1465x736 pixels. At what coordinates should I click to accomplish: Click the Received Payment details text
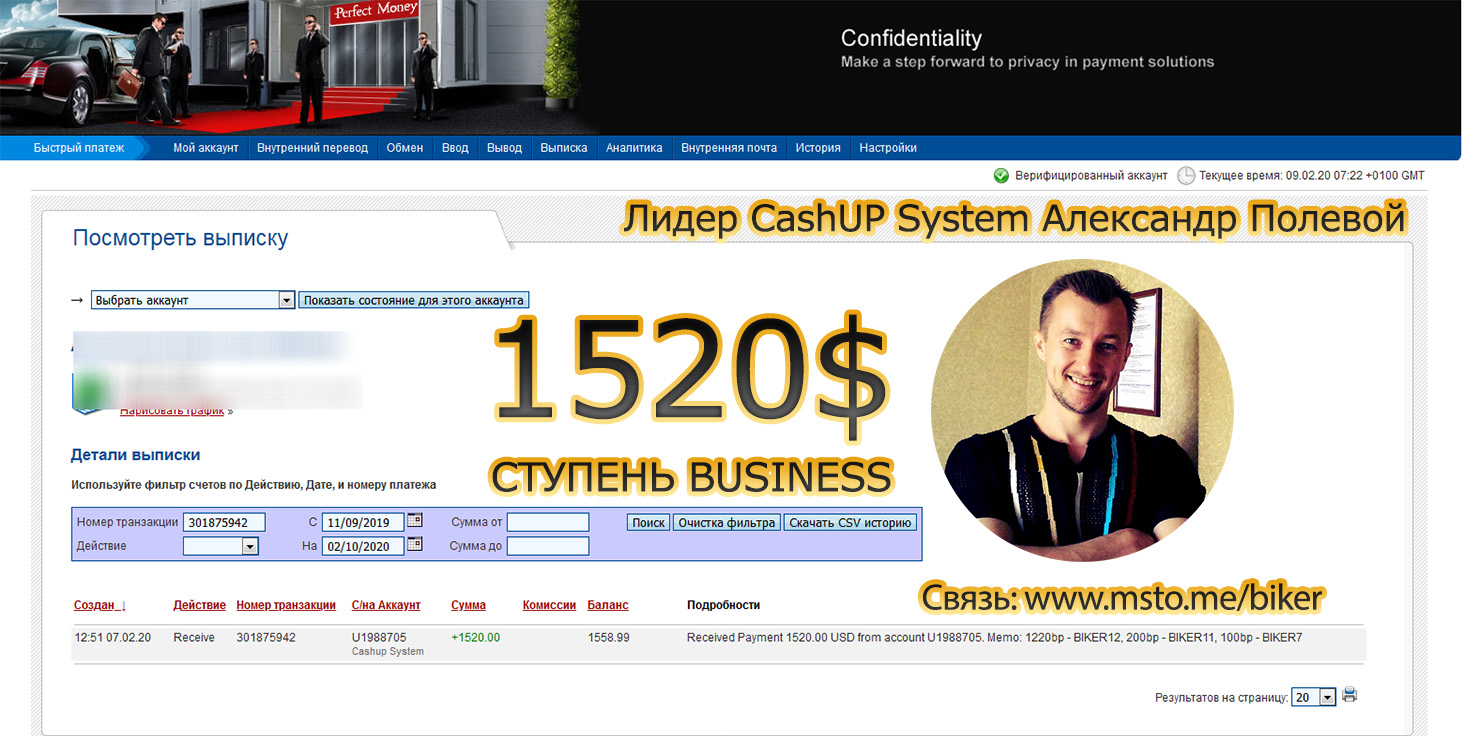[995, 637]
